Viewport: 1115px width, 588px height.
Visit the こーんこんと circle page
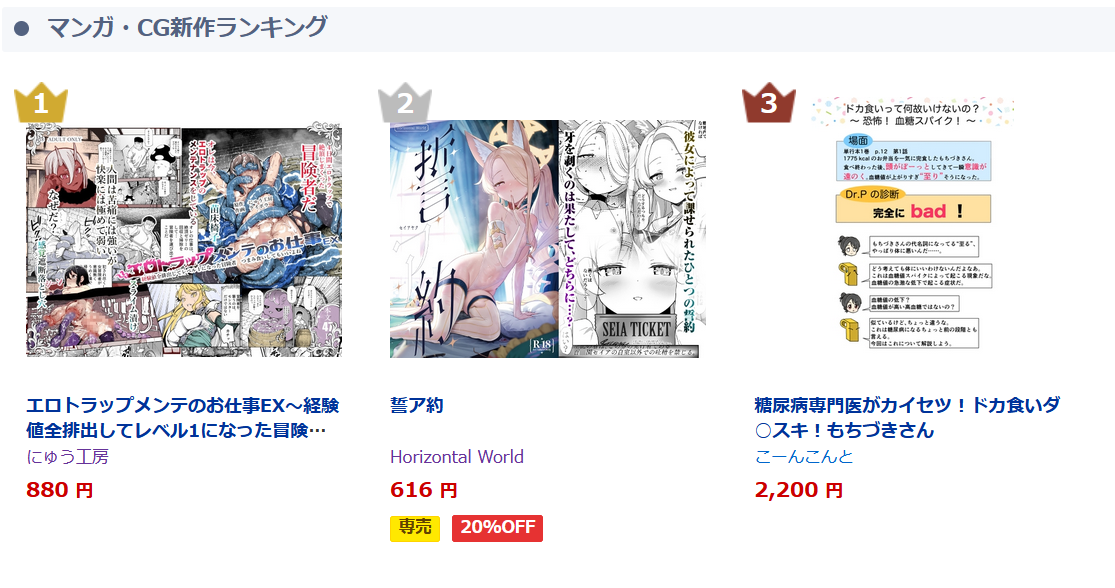(804, 456)
